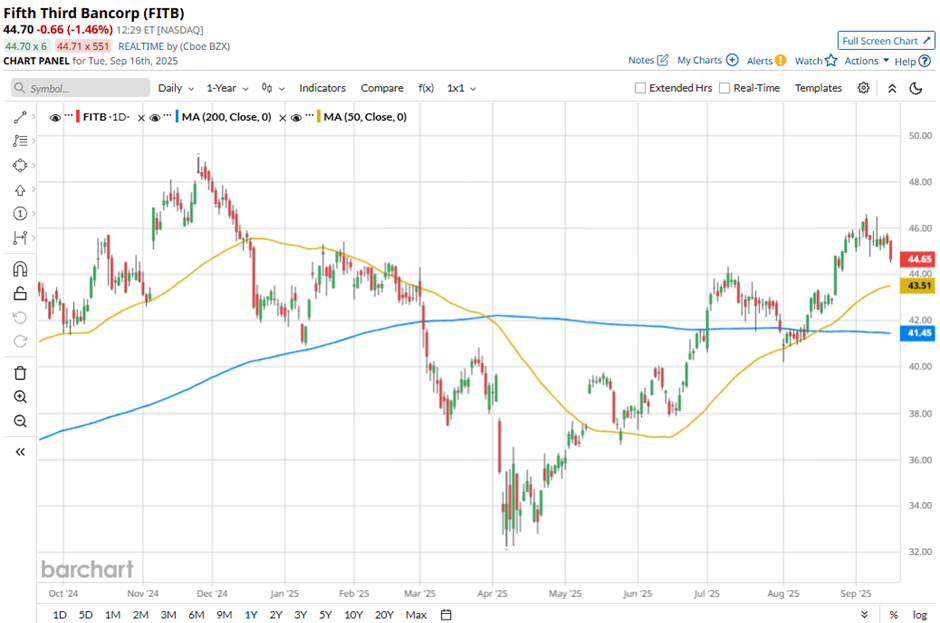Toggle the drawings lock

(20, 293)
